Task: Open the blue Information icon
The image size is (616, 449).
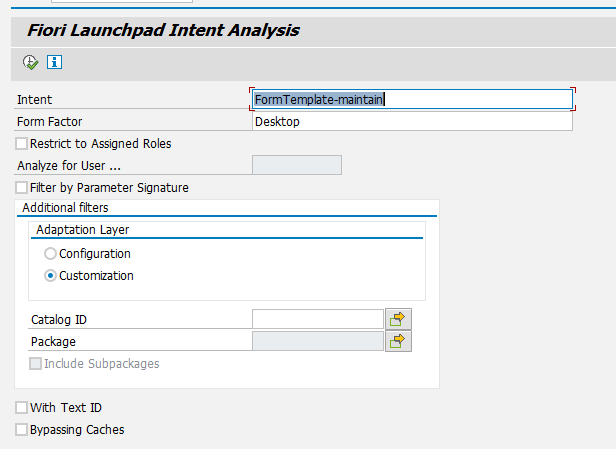Action: [x=54, y=62]
